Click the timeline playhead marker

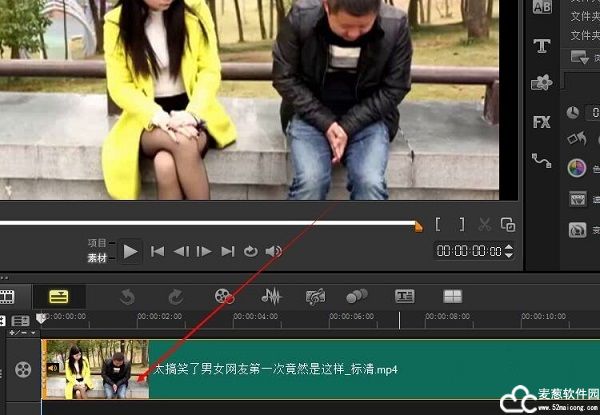41,318
